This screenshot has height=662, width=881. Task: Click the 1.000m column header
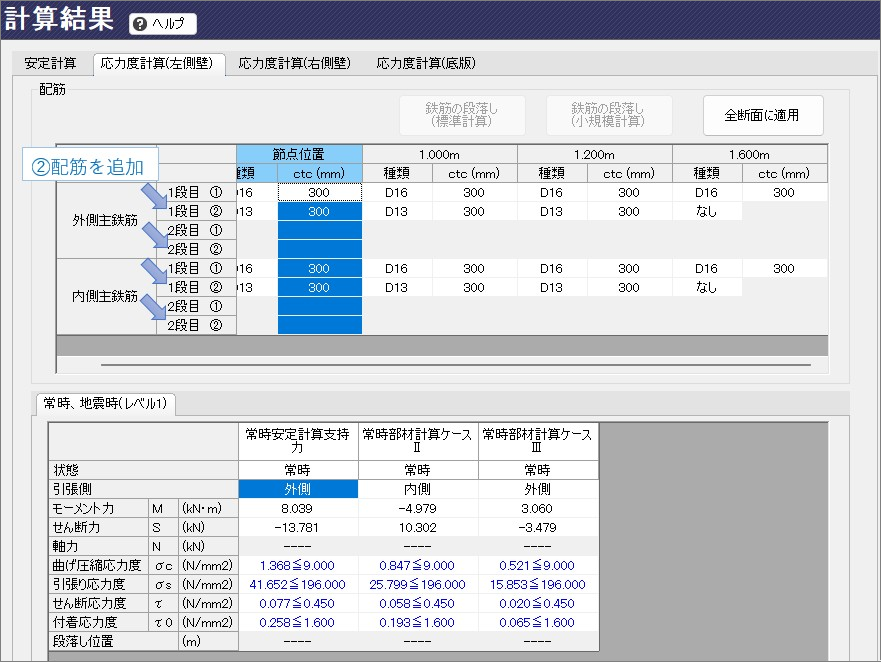click(439, 154)
